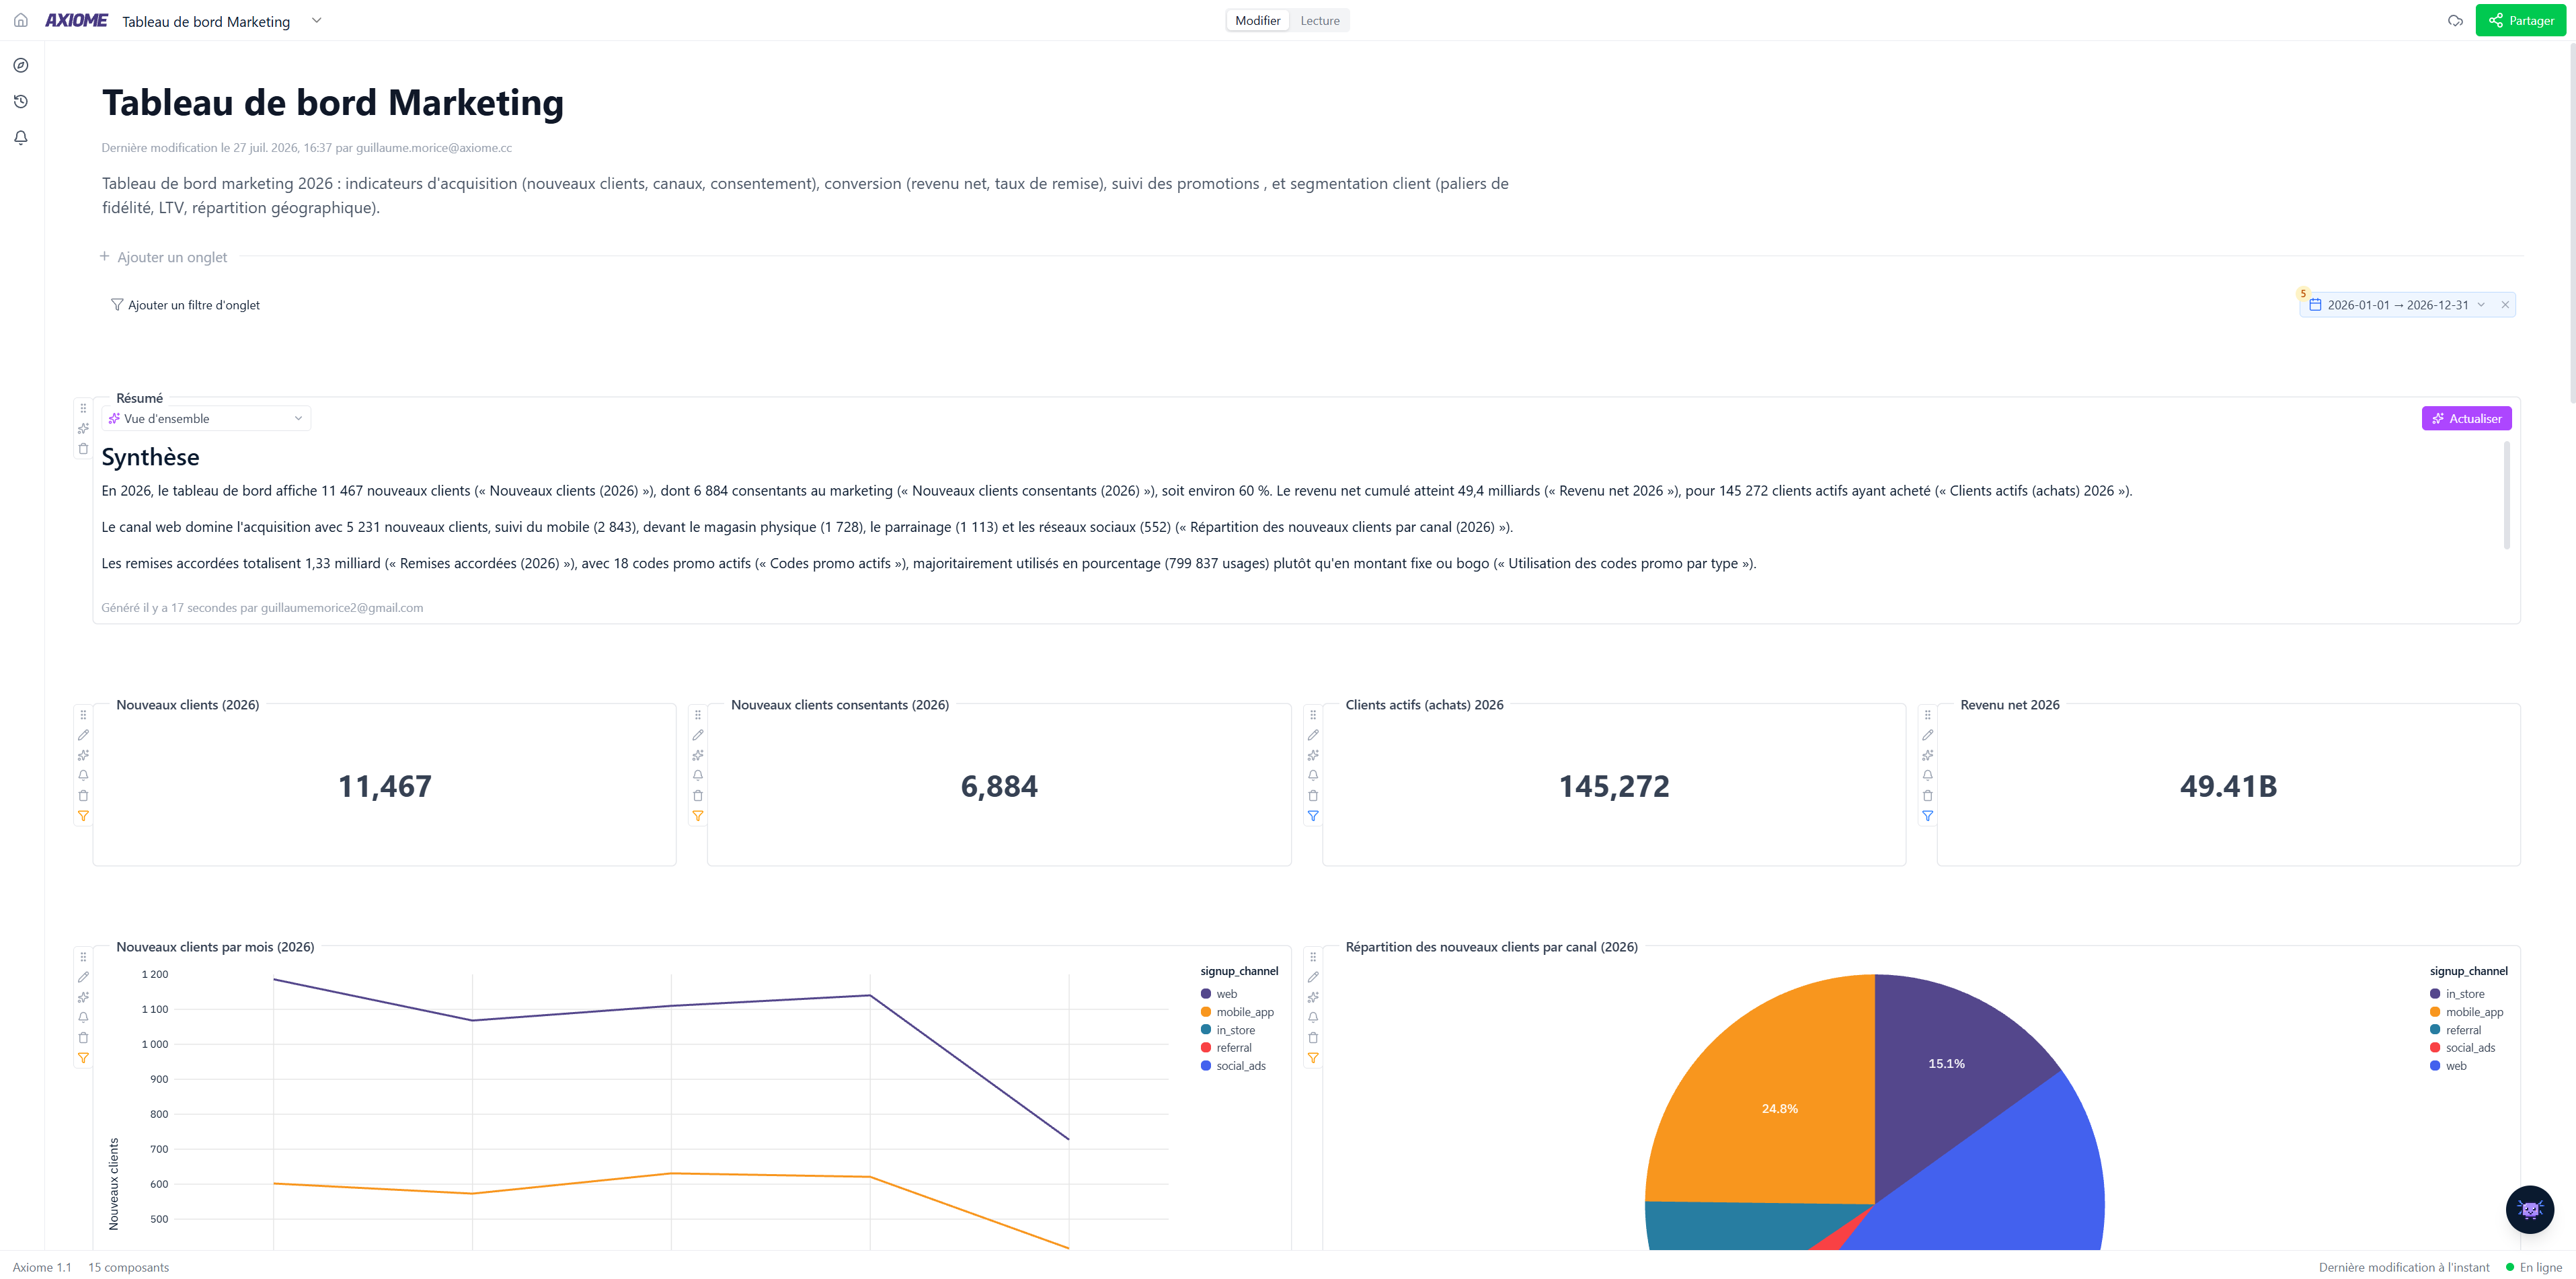Image resolution: width=2576 pixels, height=1279 pixels.
Task: Add a new tab with Ajouter un onglet
Action: [x=164, y=257]
